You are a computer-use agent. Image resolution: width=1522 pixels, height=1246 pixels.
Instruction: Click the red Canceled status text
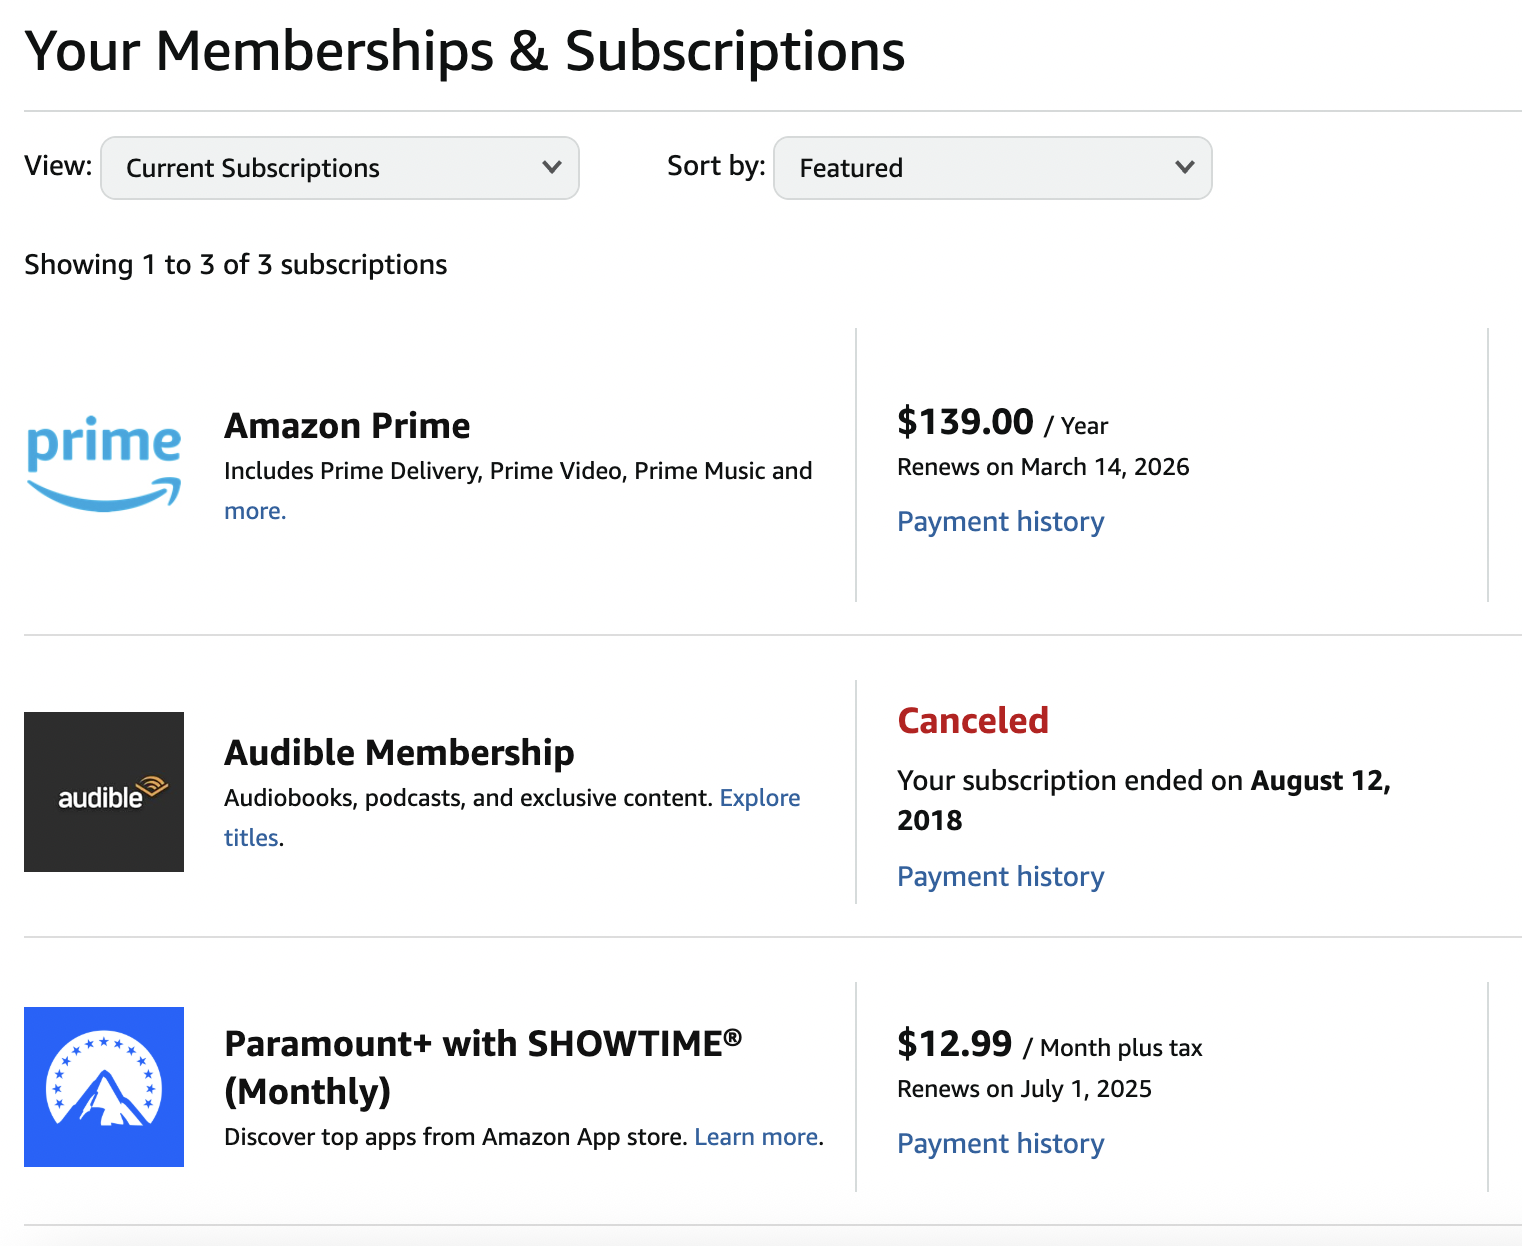(973, 721)
